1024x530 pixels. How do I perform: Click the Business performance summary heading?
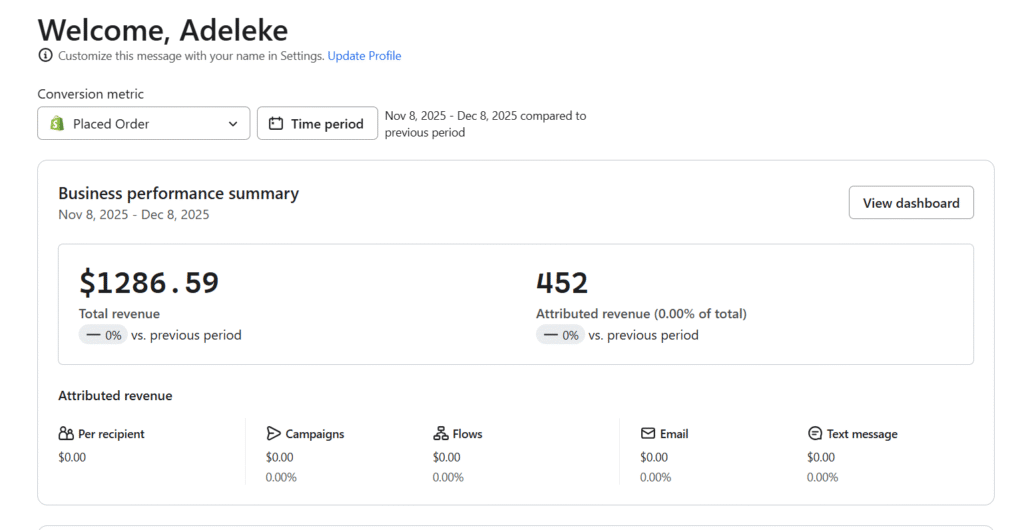tap(178, 194)
